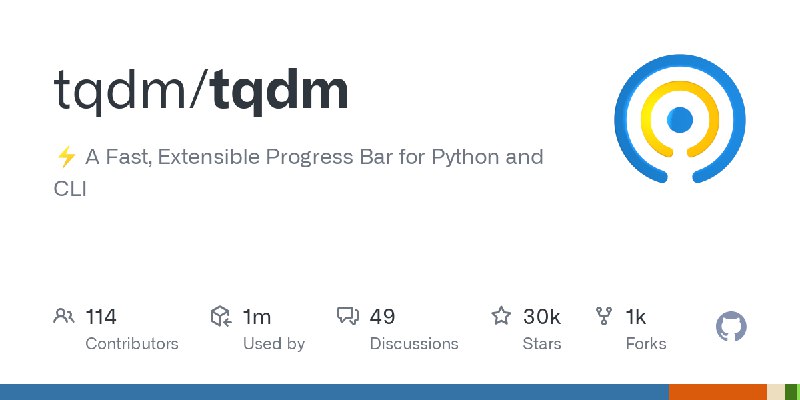The width and height of the screenshot is (800, 400).
Task: Select the 1m Used by count
Action: (257, 317)
